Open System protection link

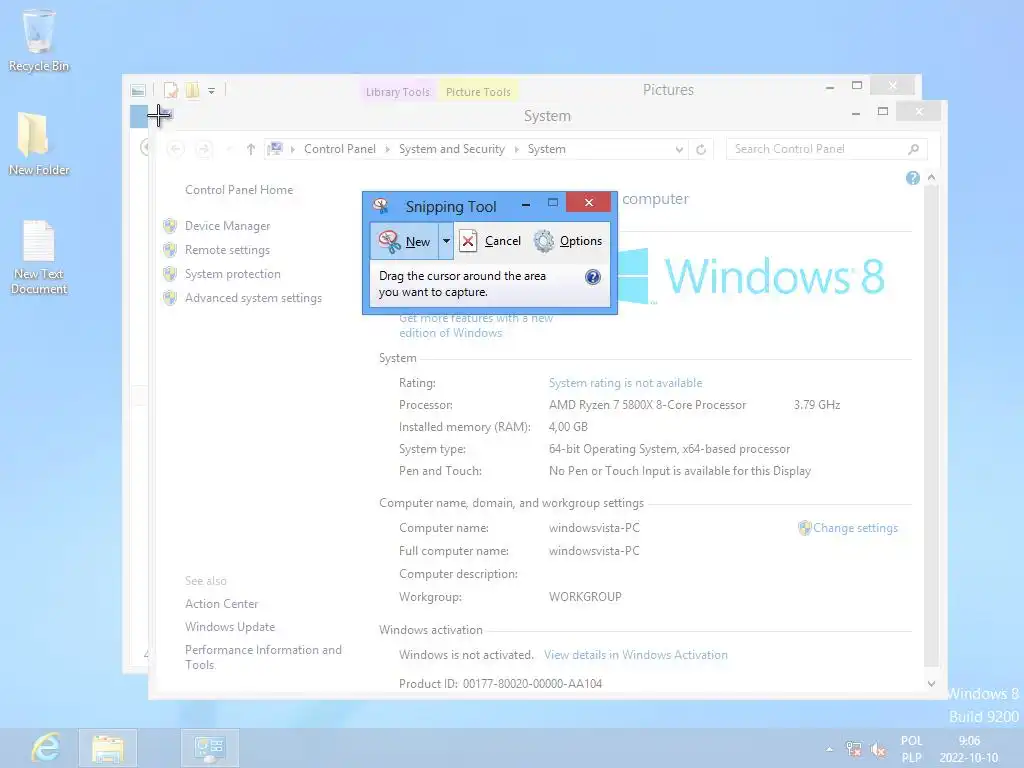click(232, 274)
